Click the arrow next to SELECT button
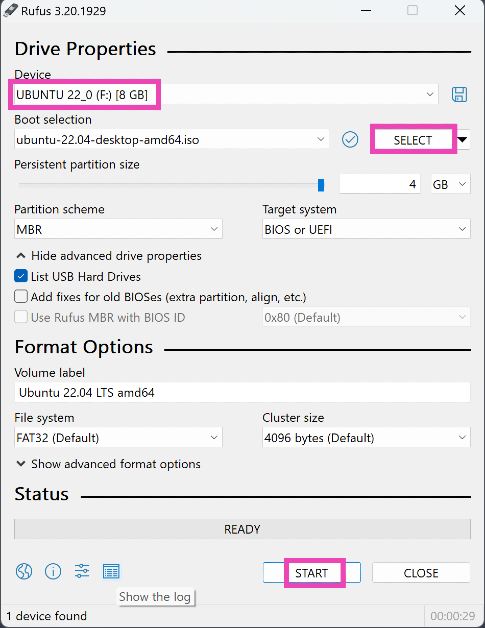Viewport: 485px width, 628px height. [463, 140]
